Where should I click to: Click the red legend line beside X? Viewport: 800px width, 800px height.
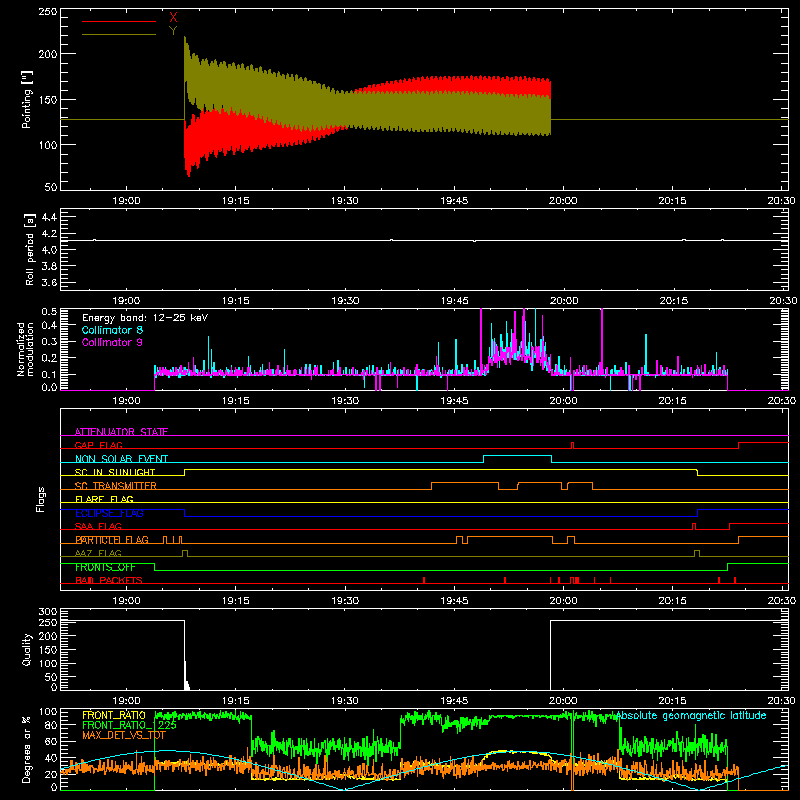119,21
